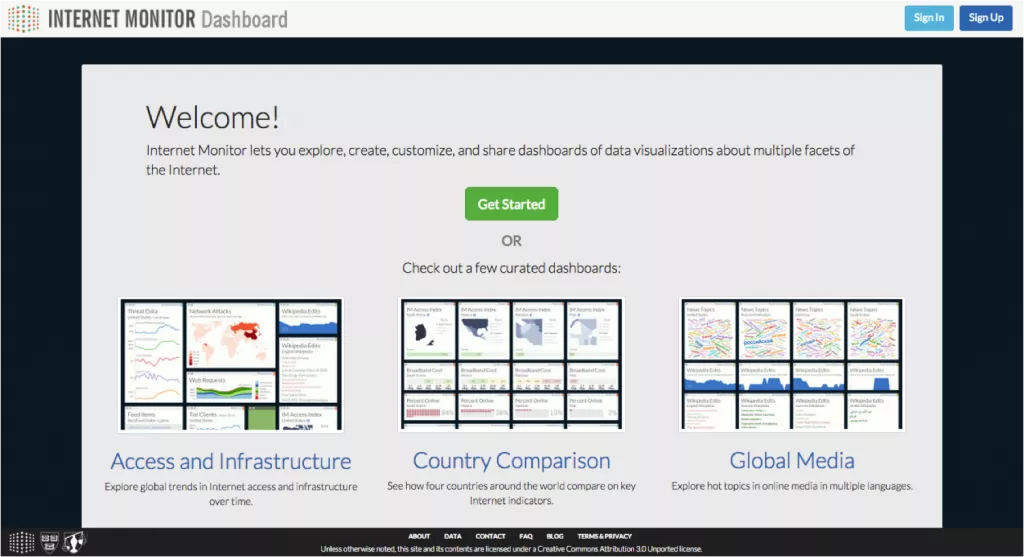The image size is (1024, 557).
Task: Open the ABOUT footer menu item
Action: [x=419, y=536]
